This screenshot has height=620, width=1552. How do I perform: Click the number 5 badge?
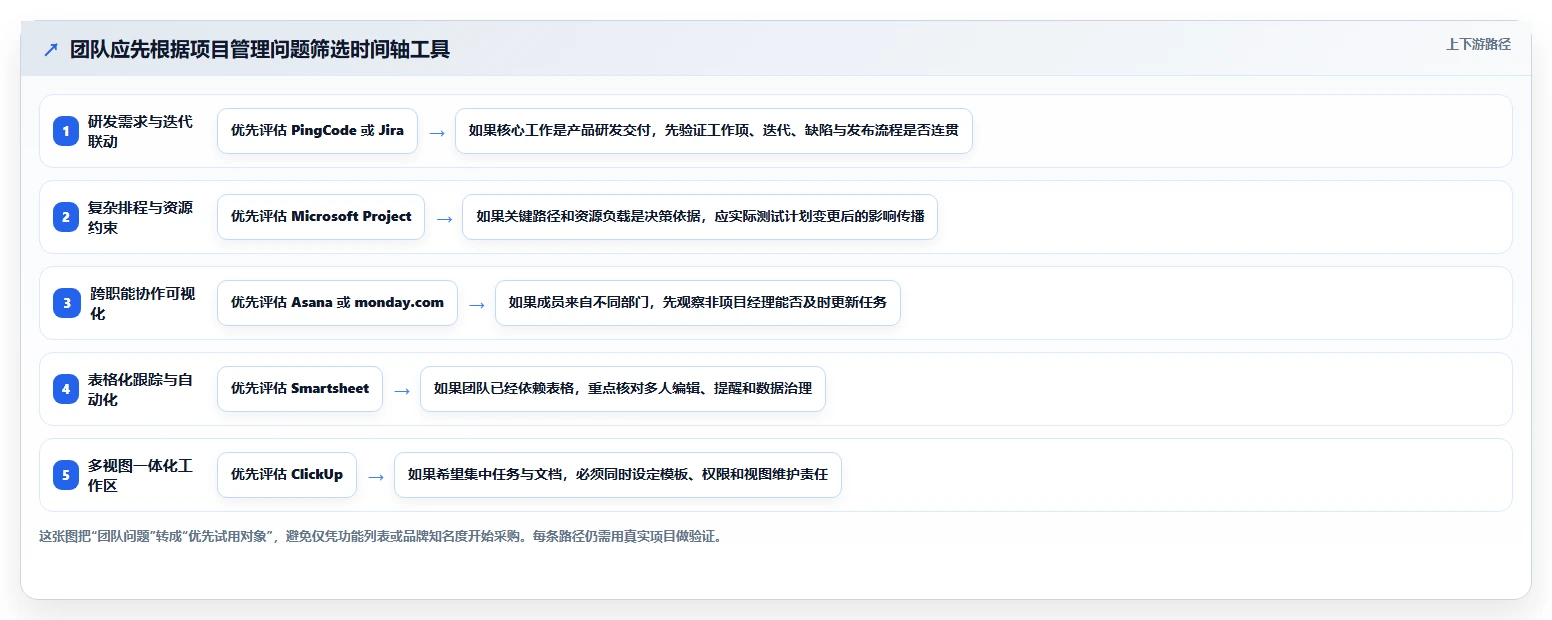[66, 475]
